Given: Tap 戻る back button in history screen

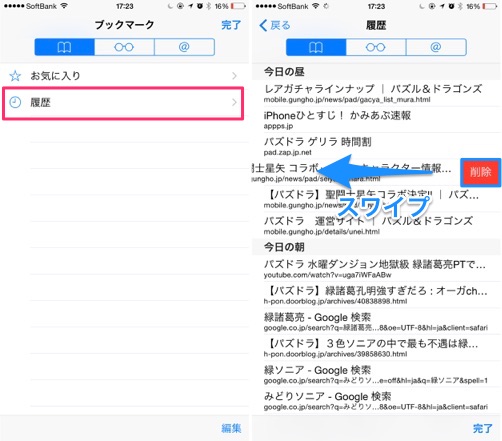Looking at the screenshot, I should (275, 25).
